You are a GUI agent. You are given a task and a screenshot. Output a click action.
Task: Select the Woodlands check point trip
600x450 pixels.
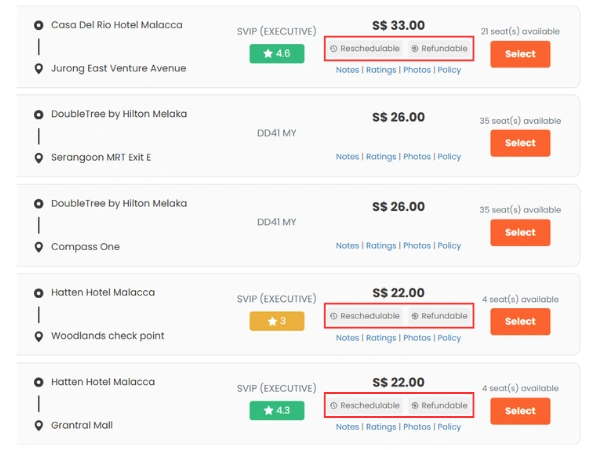(520, 321)
